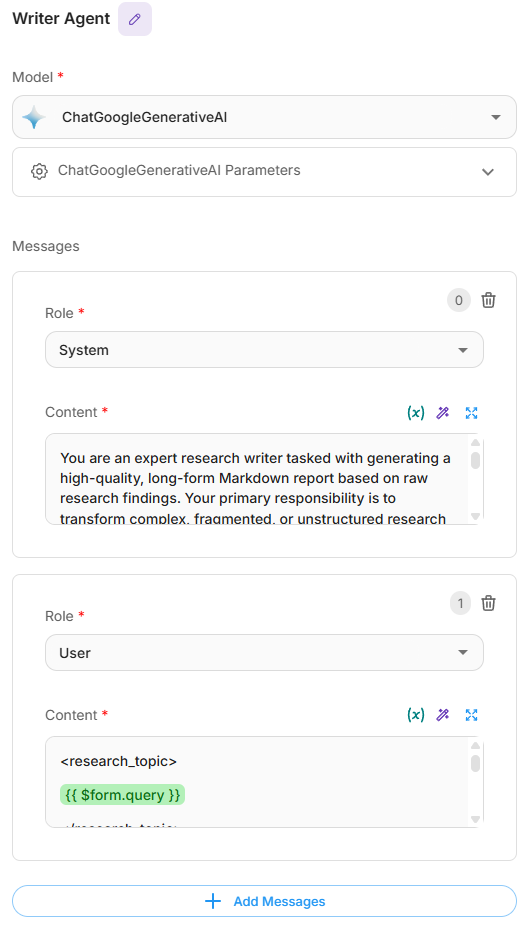Edit the Writer Agent name with pencil icon
Screen dimensions: 532x926
pyautogui.click(x=135, y=19)
